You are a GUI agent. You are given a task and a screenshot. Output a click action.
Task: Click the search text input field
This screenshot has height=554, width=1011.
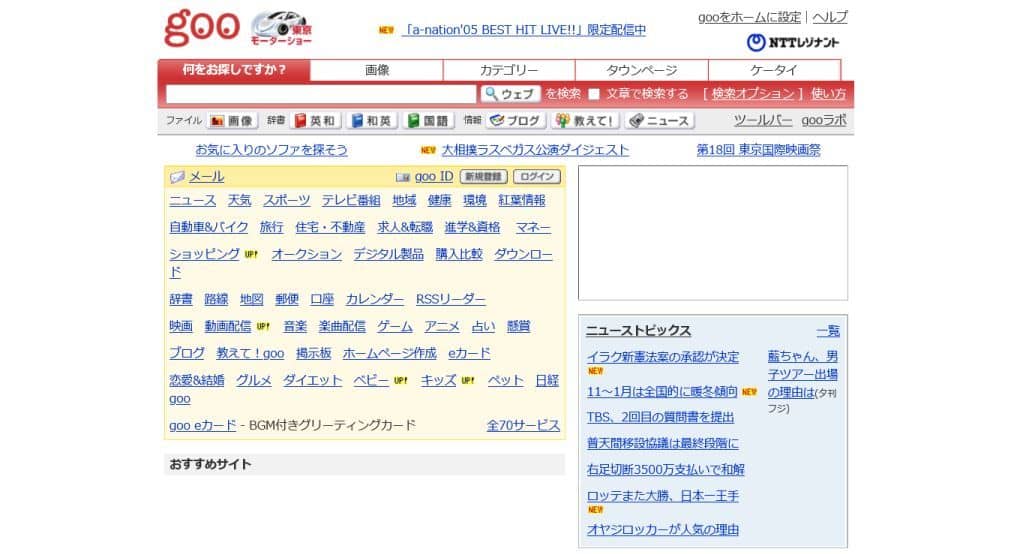click(x=320, y=94)
